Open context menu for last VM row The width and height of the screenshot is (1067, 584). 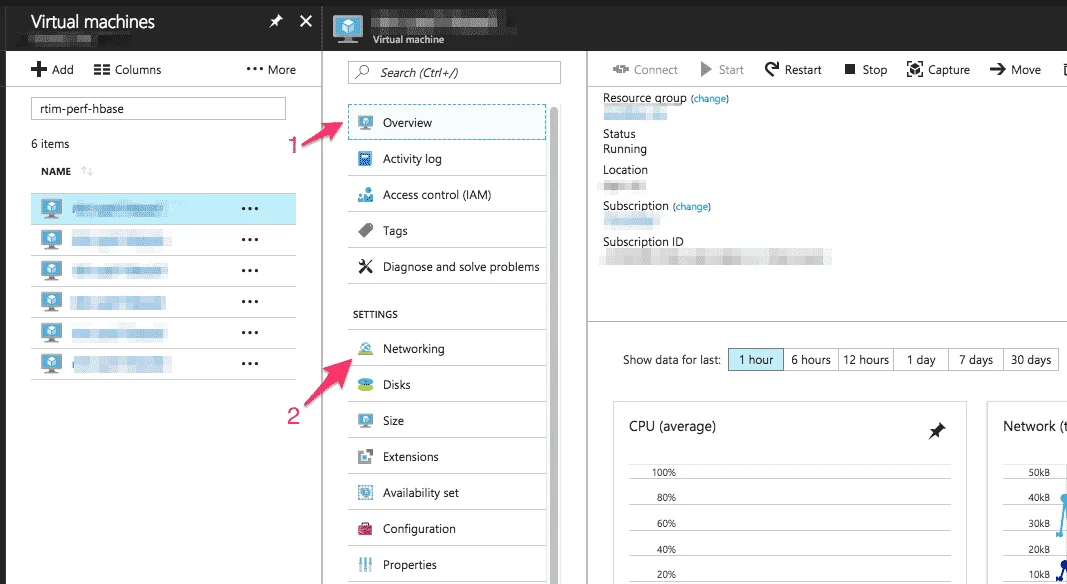pyautogui.click(x=250, y=363)
